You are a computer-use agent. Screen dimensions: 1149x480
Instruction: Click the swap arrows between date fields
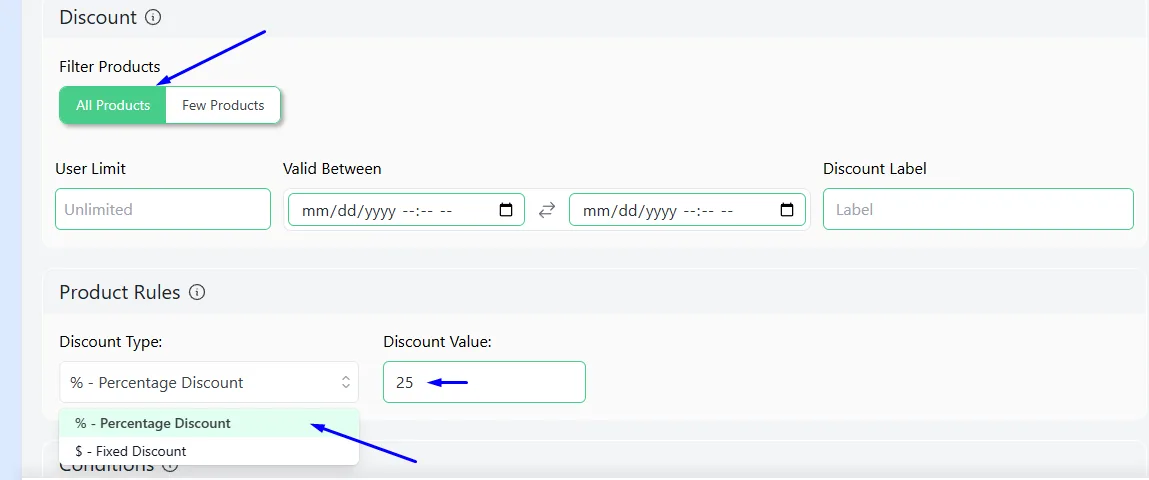[x=547, y=210]
